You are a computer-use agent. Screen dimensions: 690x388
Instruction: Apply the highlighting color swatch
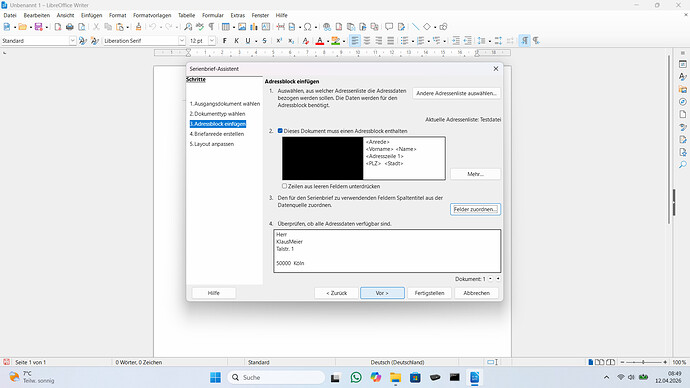click(x=336, y=40)
